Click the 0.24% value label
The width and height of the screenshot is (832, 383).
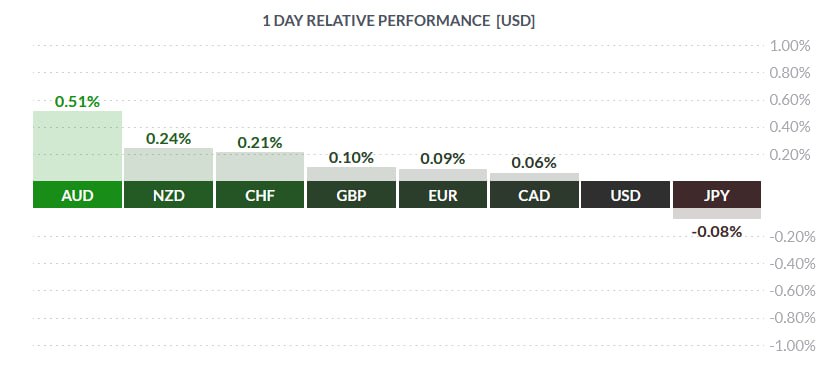point(169,138)
